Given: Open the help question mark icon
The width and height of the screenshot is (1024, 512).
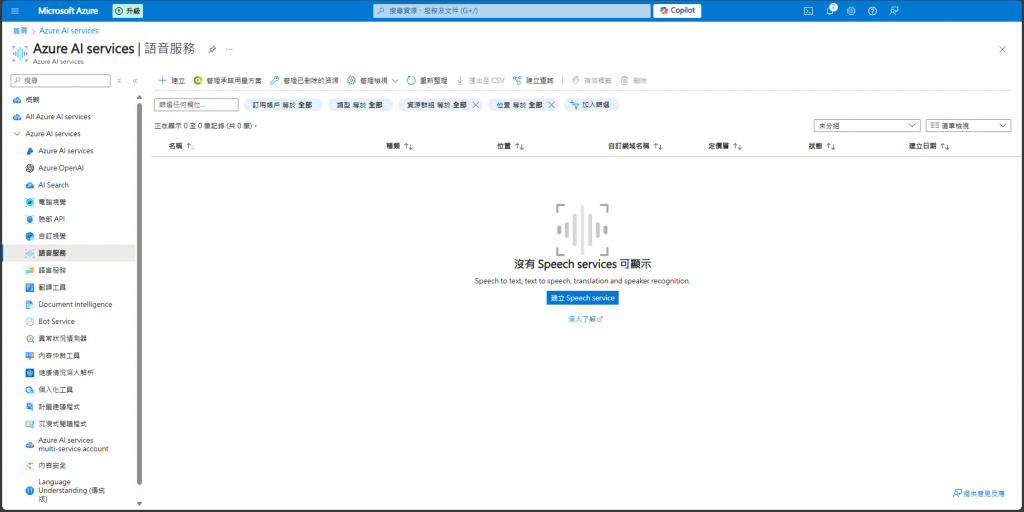Looking at the screenshot, I should (872, 11).
